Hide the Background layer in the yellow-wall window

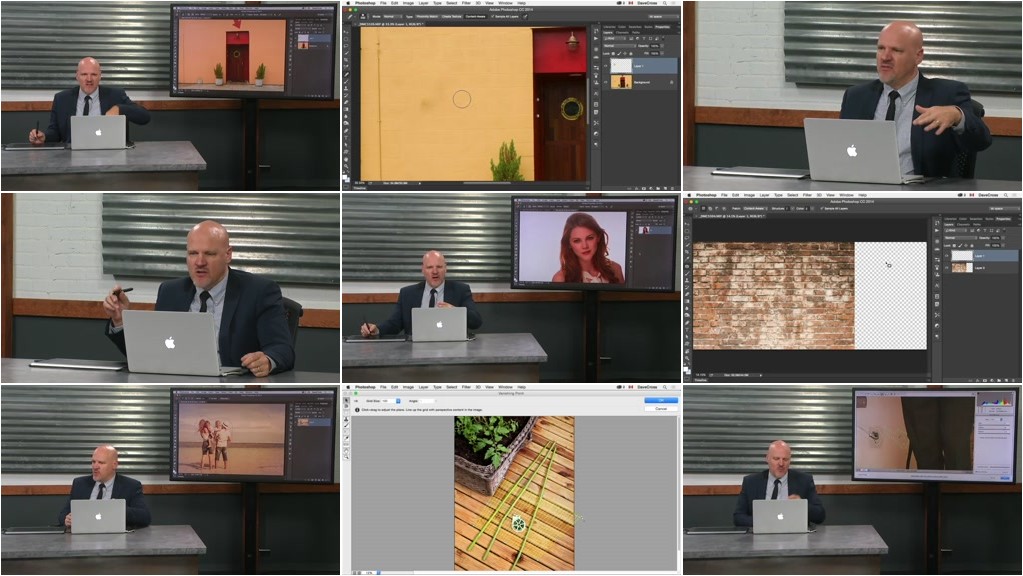pos(605,82)
